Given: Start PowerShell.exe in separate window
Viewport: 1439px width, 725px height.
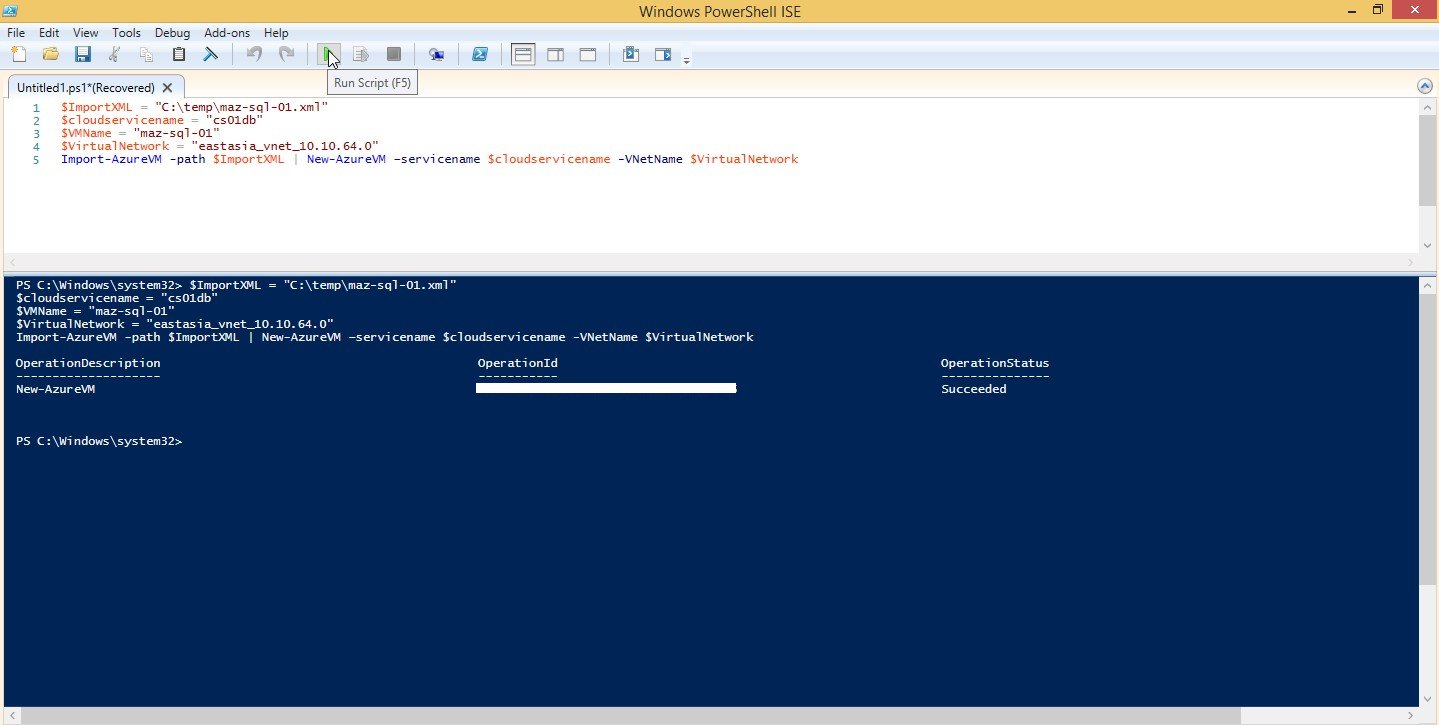Looking at the screenshot, I should tap(480, 54).
